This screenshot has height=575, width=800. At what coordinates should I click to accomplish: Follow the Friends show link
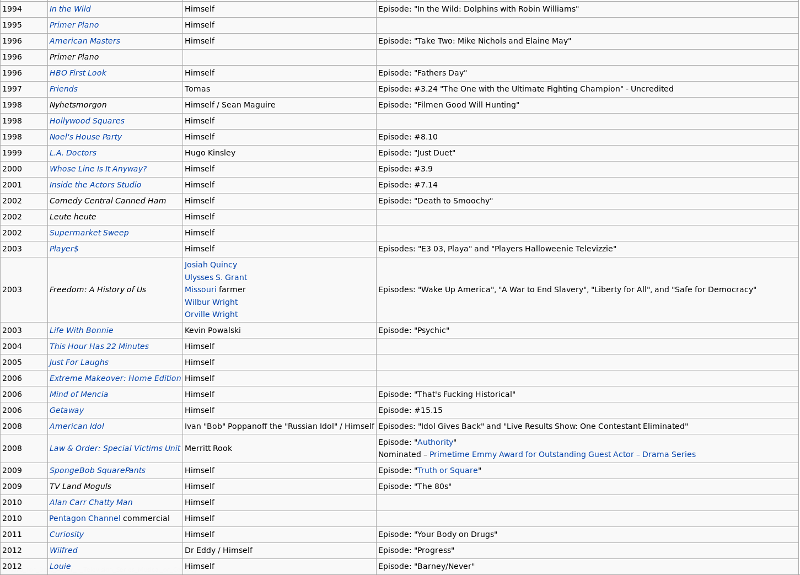[63, 89]
